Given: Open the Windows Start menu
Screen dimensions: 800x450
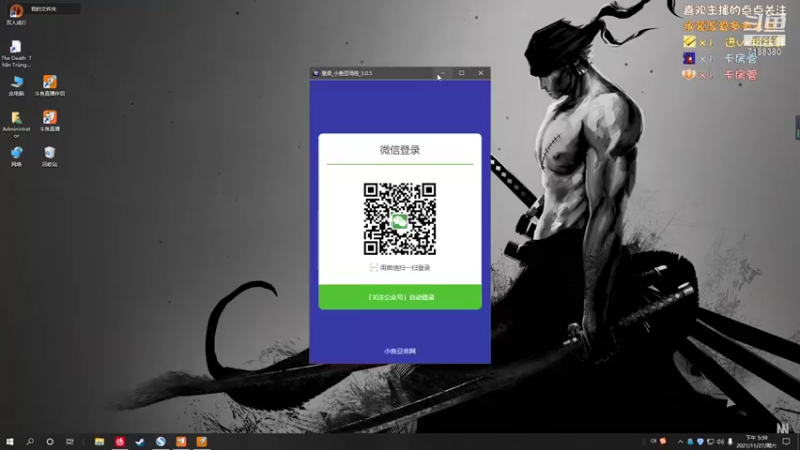Looking at the screenshot, I should [10, 441].
